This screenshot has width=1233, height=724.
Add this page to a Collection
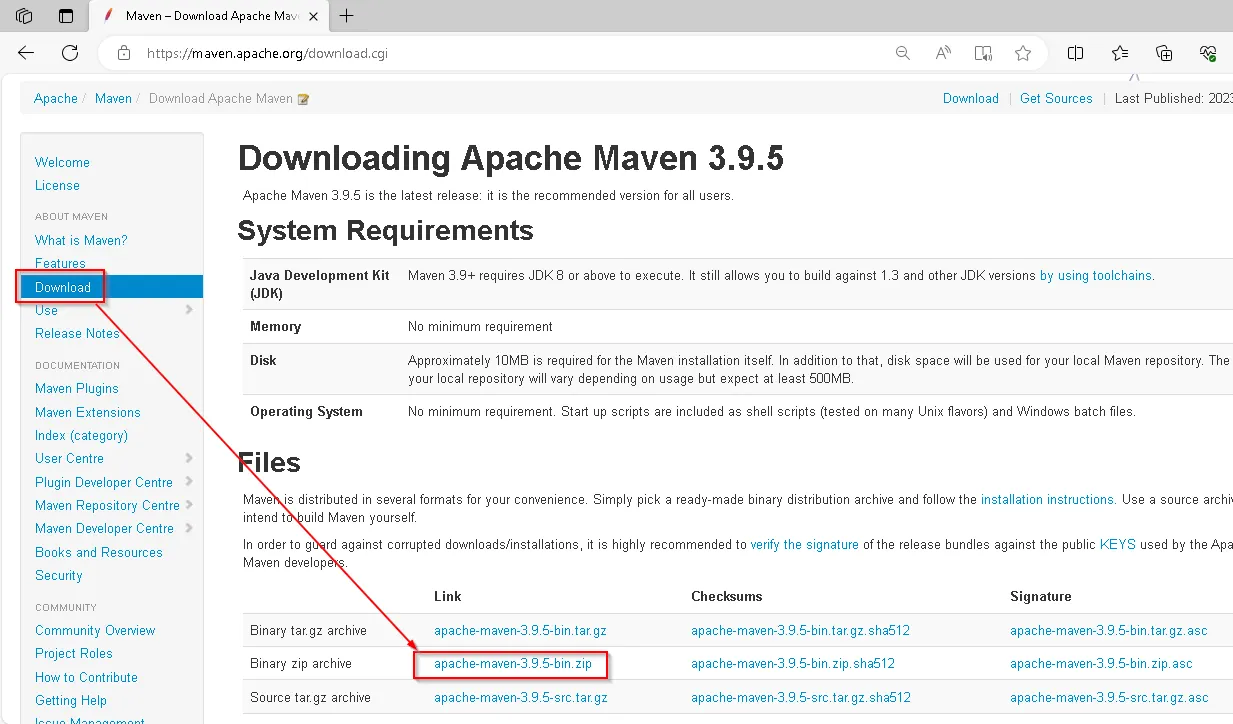[1163, 53]
